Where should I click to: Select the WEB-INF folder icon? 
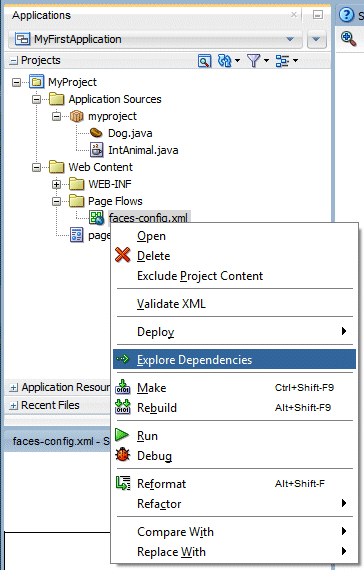pyautogui.click(x=76, y=184)
